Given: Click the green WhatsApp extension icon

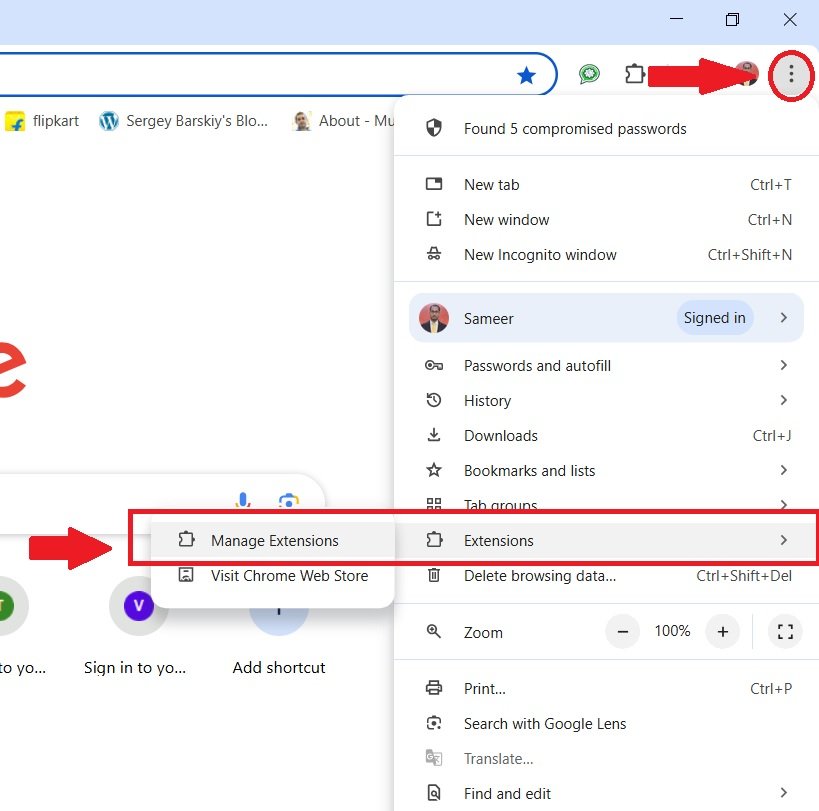Looking at the screenshot, I should coord(589,73).
